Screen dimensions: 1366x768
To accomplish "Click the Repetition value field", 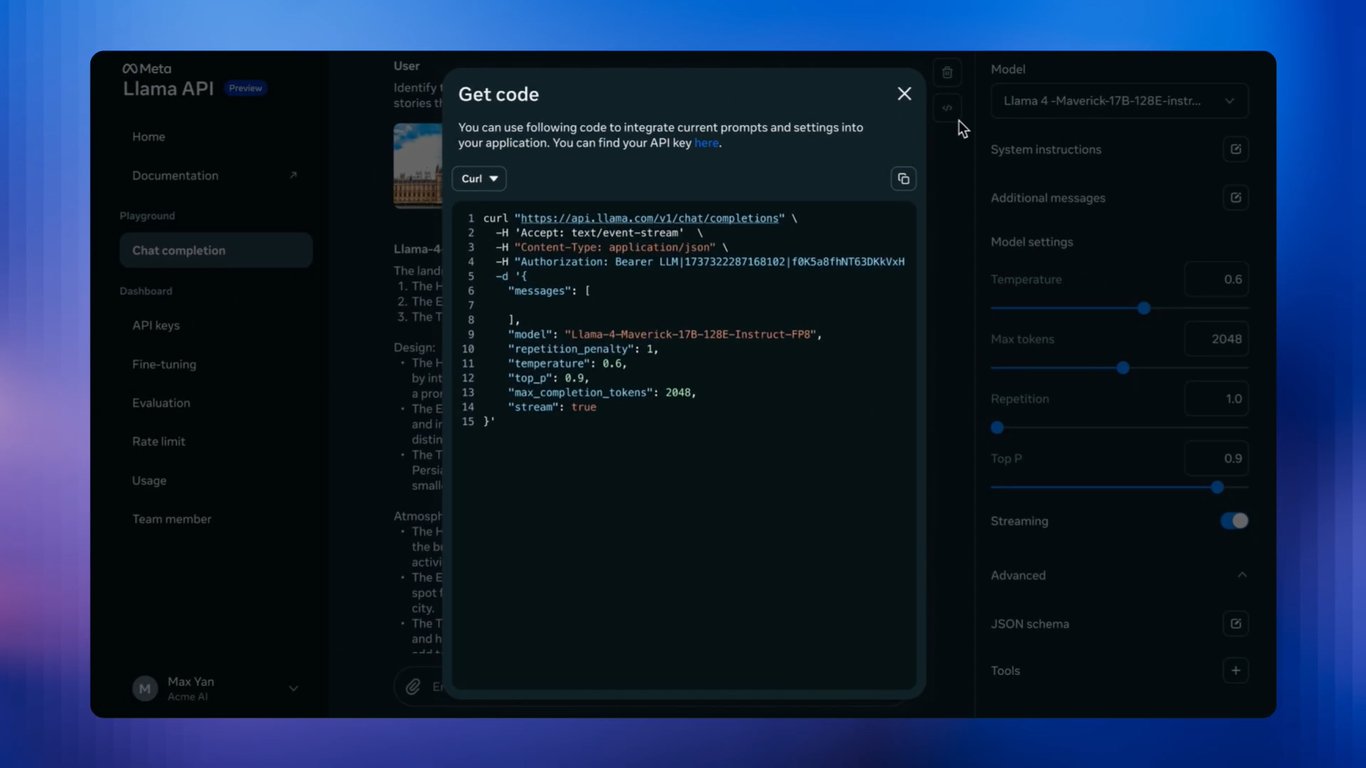I will click(1216, 399).
